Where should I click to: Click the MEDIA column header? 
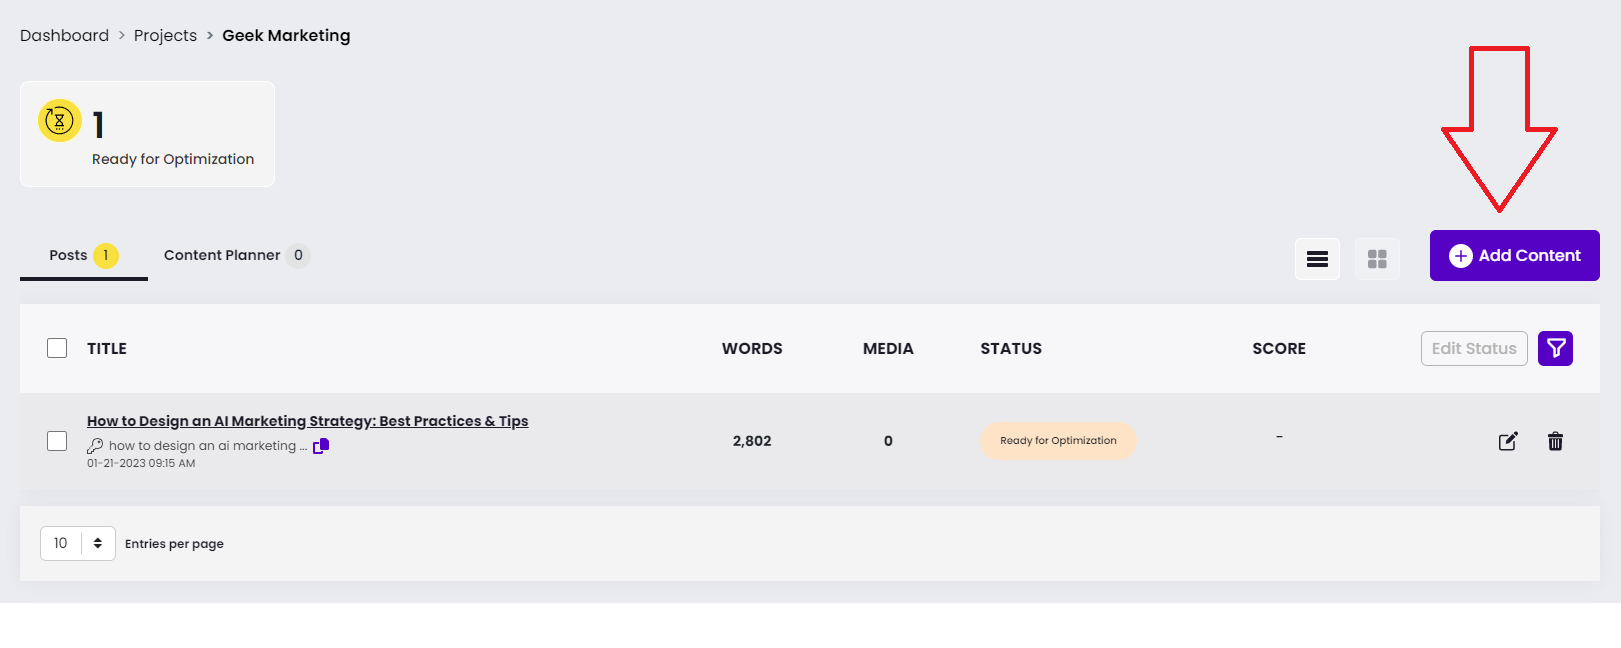click(x=888, y=348)
